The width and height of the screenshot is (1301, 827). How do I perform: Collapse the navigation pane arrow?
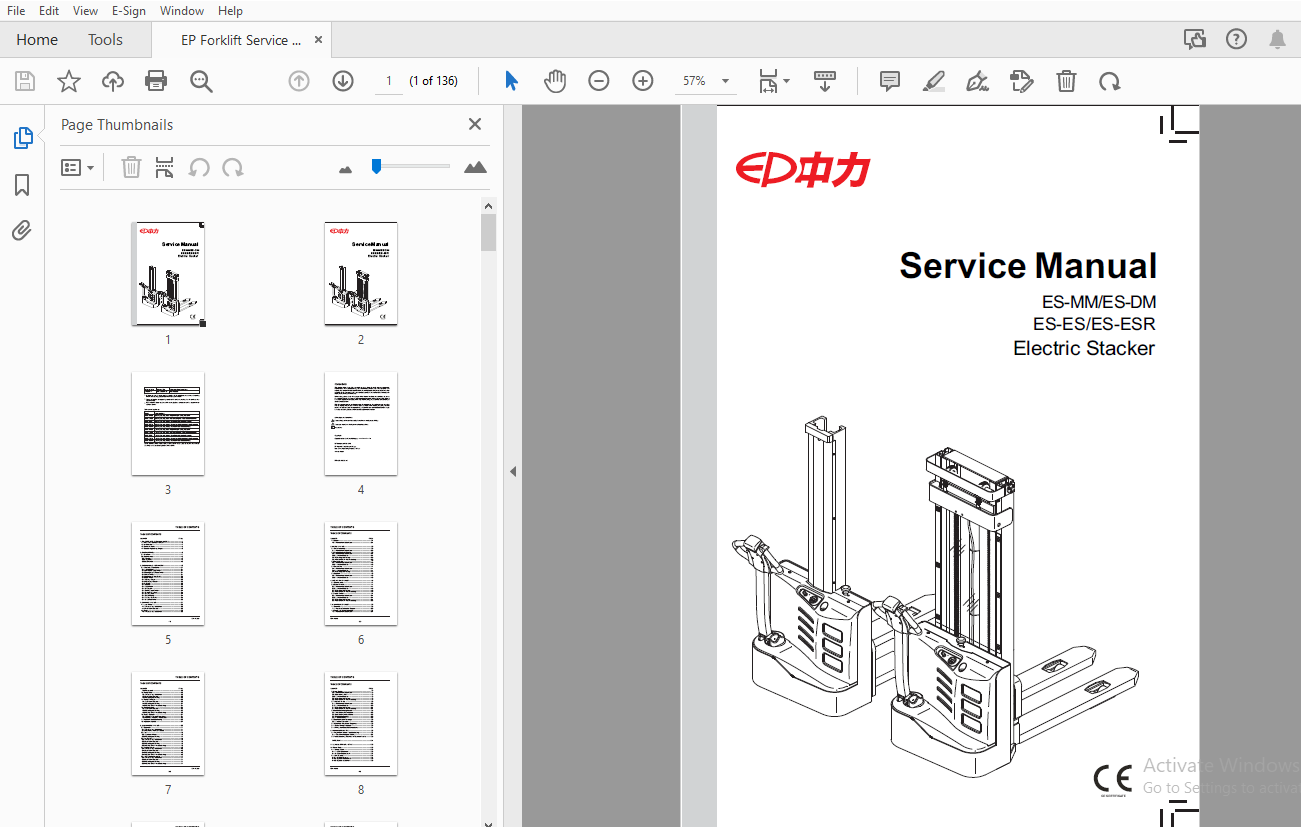click(x=513, y=471)
